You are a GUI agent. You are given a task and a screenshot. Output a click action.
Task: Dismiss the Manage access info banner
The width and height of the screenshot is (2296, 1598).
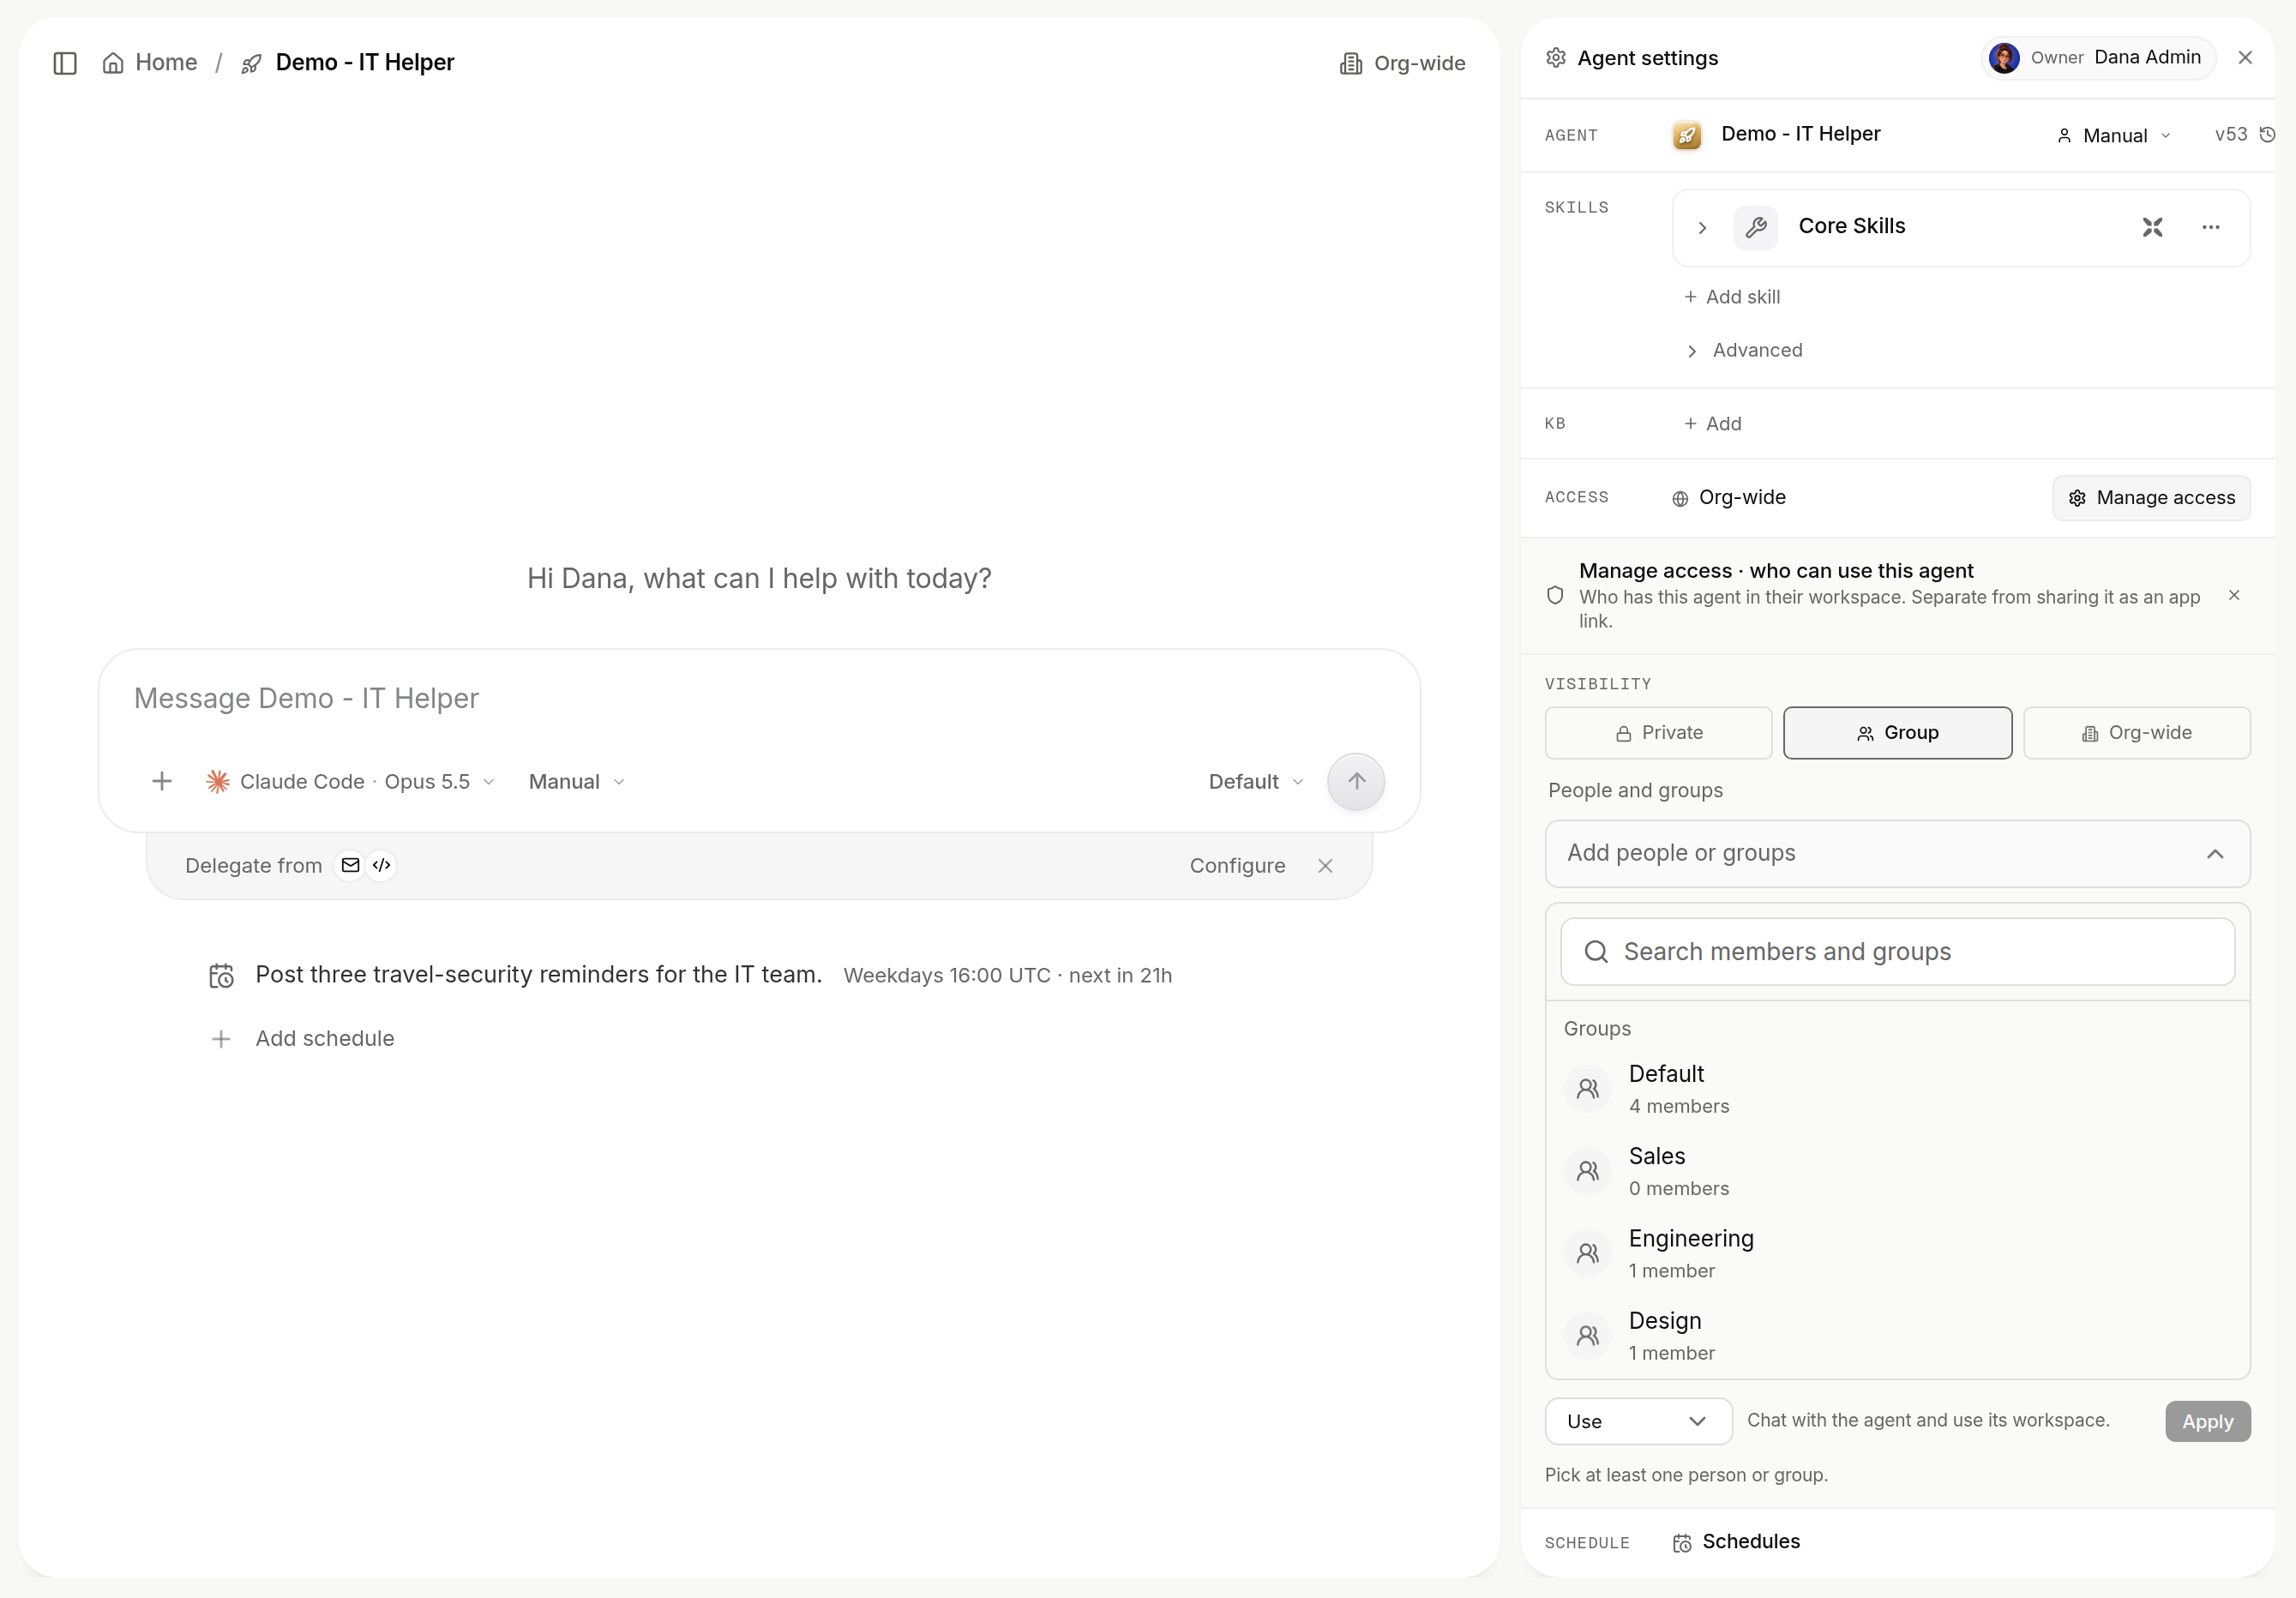pos(2234,595)
